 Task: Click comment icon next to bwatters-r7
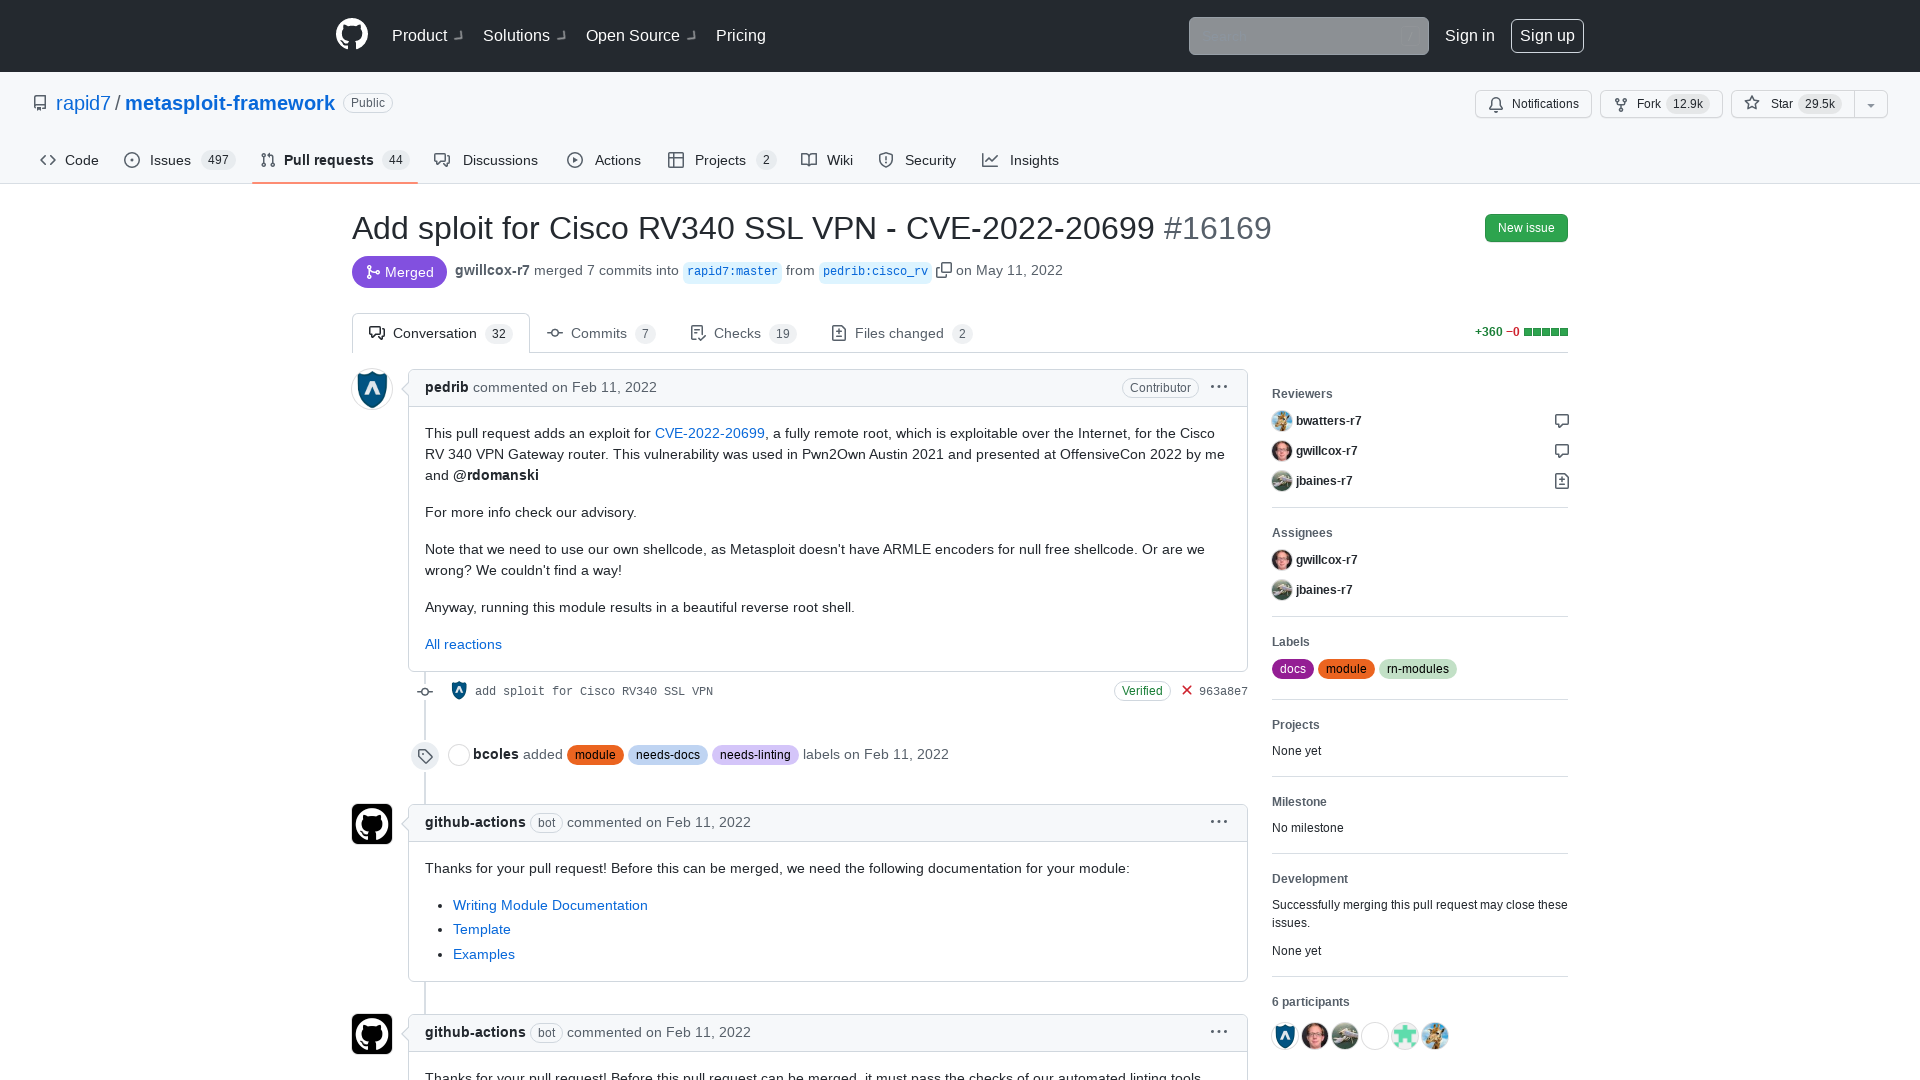coord(1562,421)
